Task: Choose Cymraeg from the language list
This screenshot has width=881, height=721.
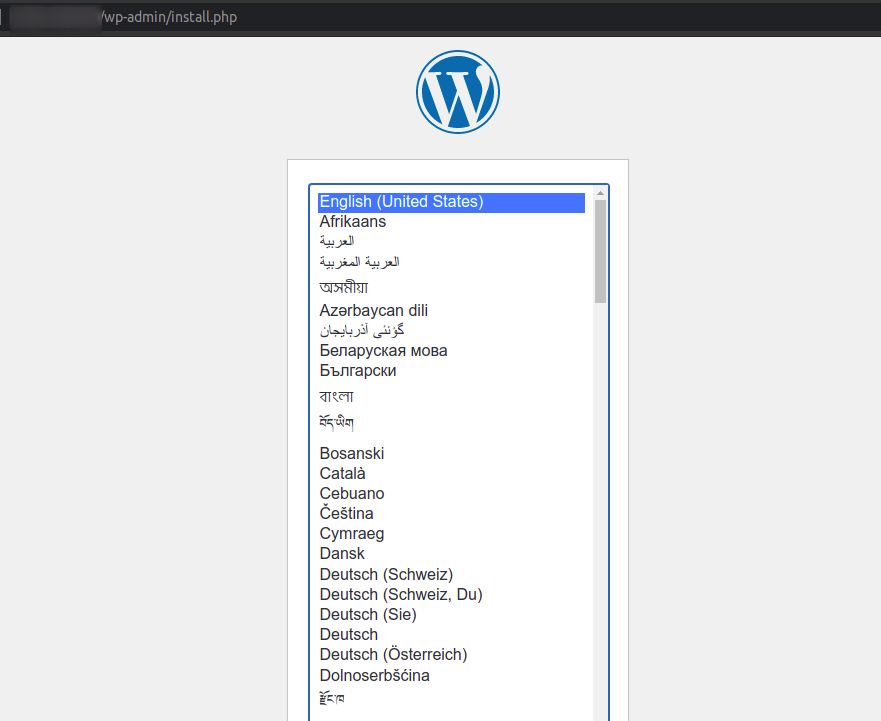Action: (451, 534)
